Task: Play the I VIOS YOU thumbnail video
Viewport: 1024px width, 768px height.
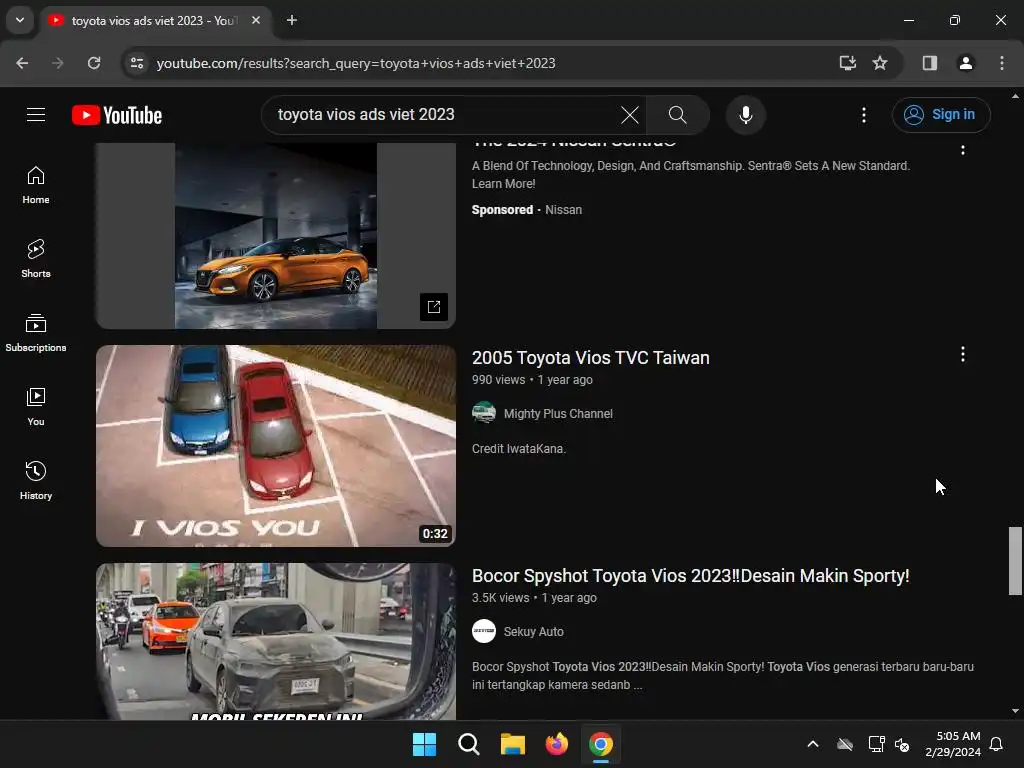Action: pyautogui.click(x=276, y=446)
